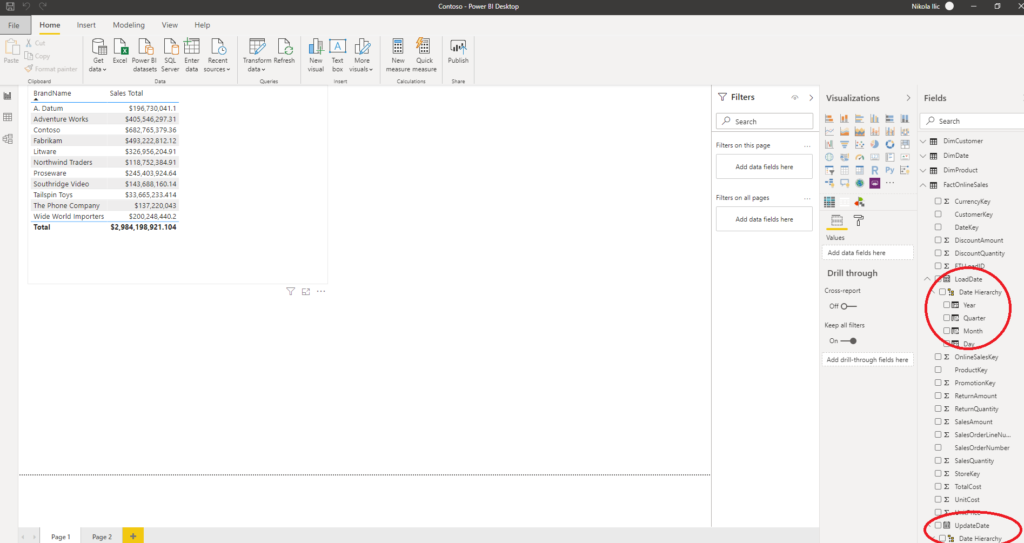Sort by the BrandName column header
The height and width of the screenshot is (543, 1024).
coord(52,93)
